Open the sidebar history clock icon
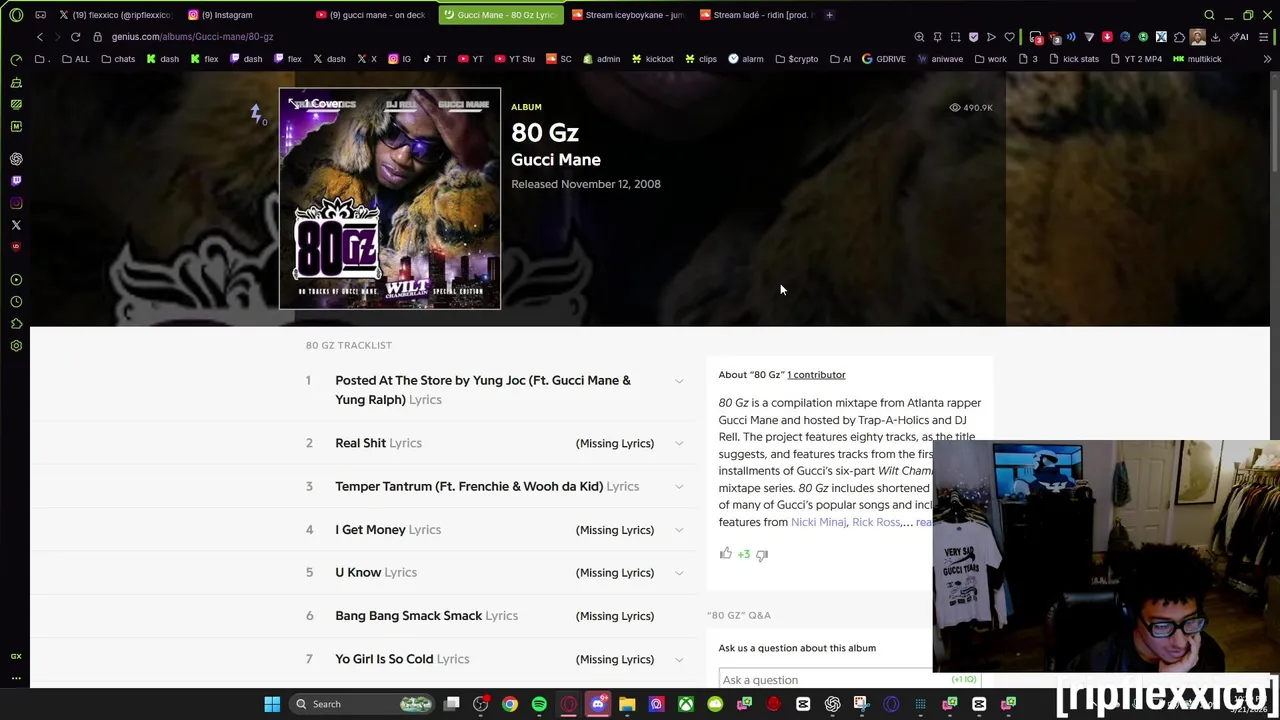This screenshot has width=1280, height=720. 16,302
